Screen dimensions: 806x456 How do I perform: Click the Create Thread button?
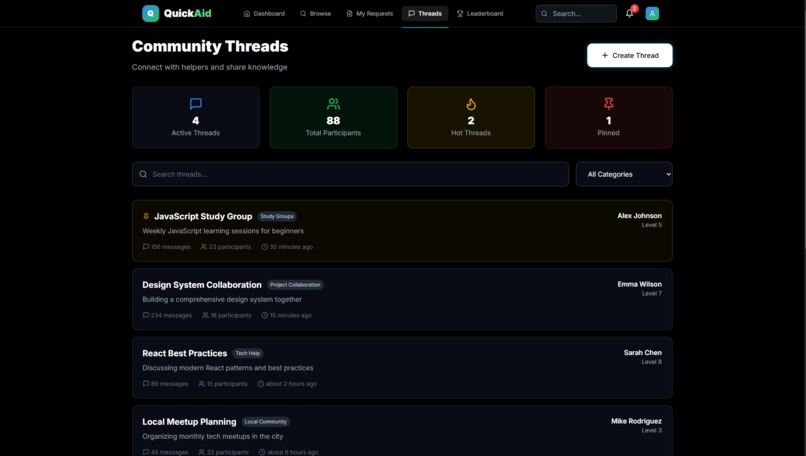[630, 55]
